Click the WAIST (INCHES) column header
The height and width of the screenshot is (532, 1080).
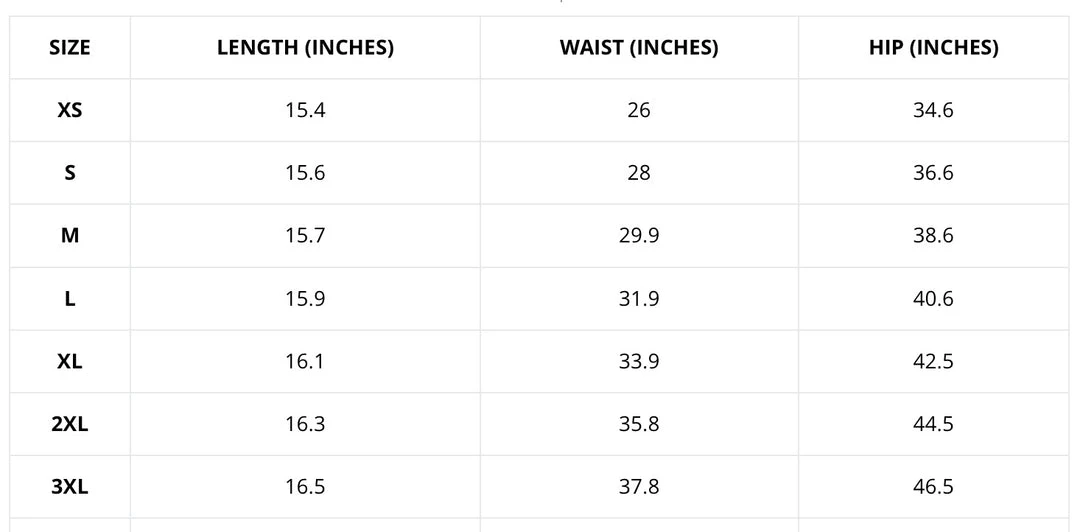[x=639, y=48]
